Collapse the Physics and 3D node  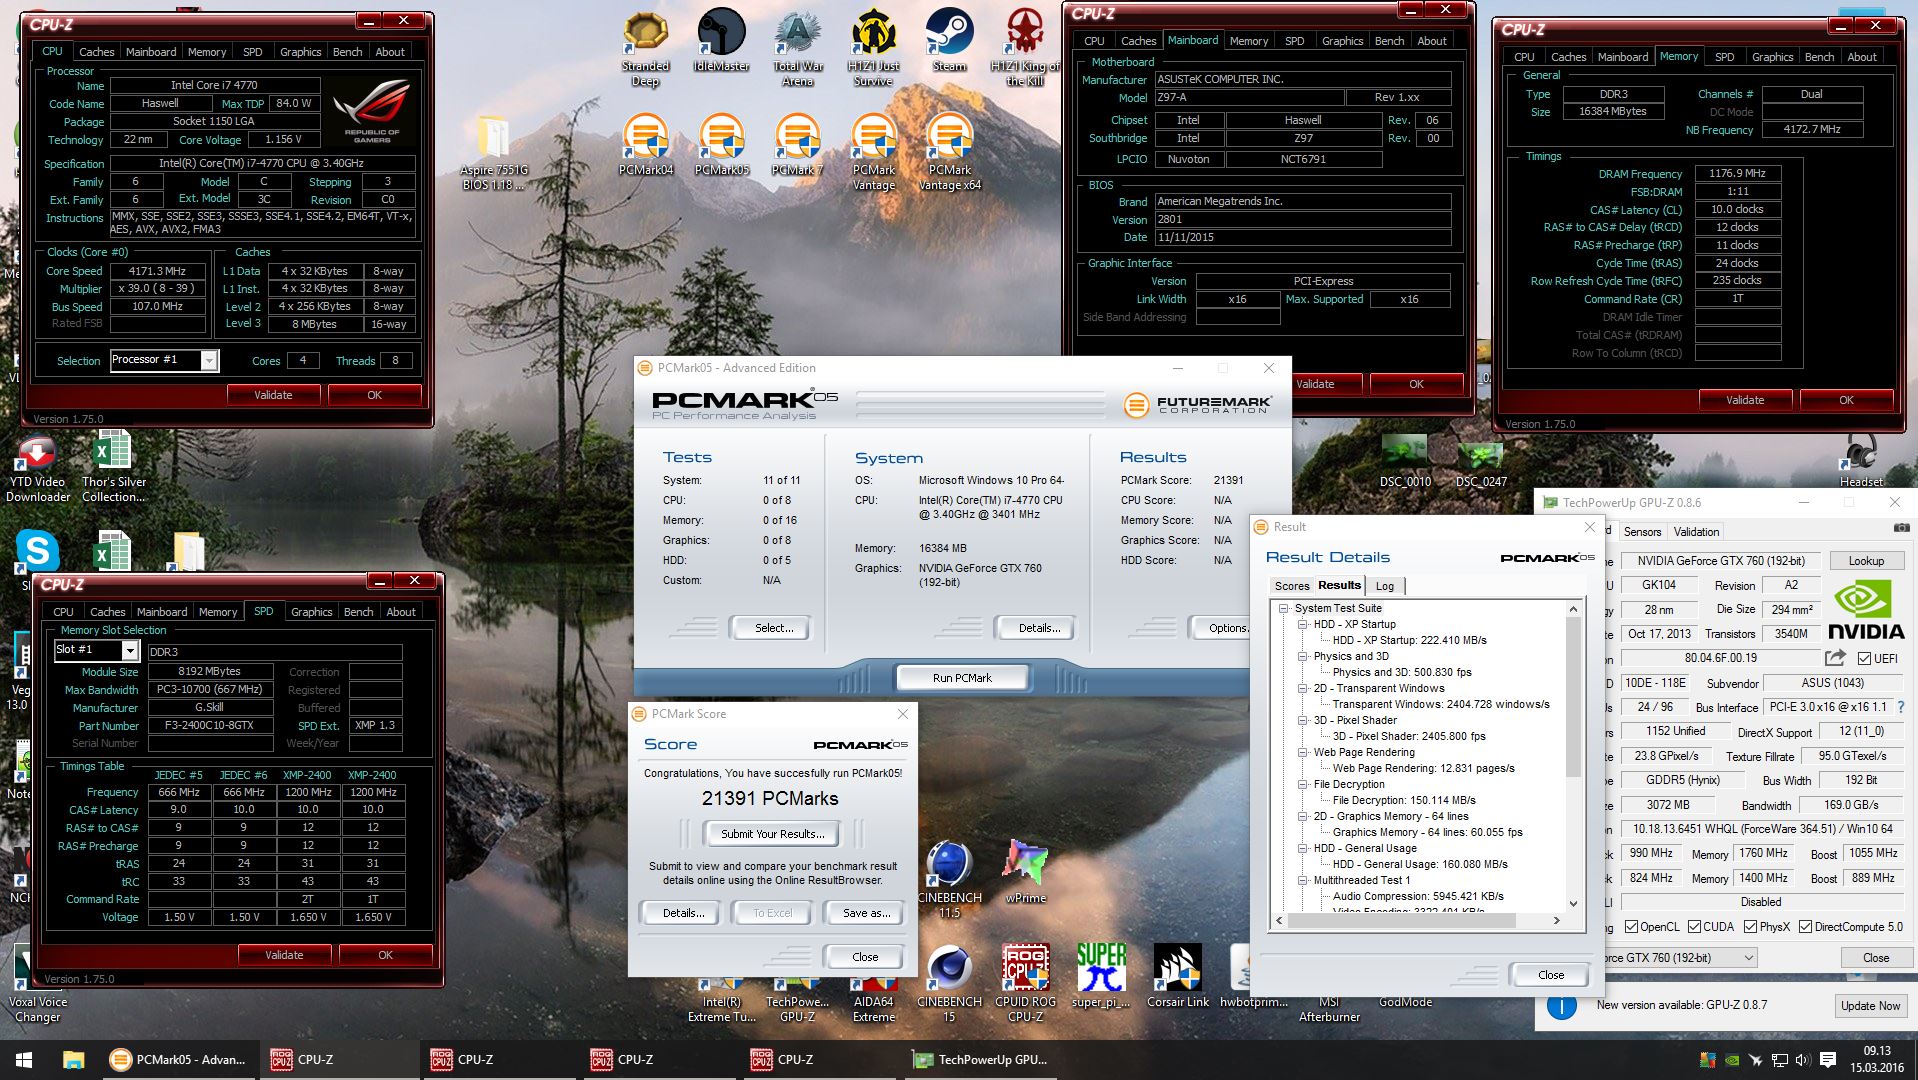tap(1303, 656)
